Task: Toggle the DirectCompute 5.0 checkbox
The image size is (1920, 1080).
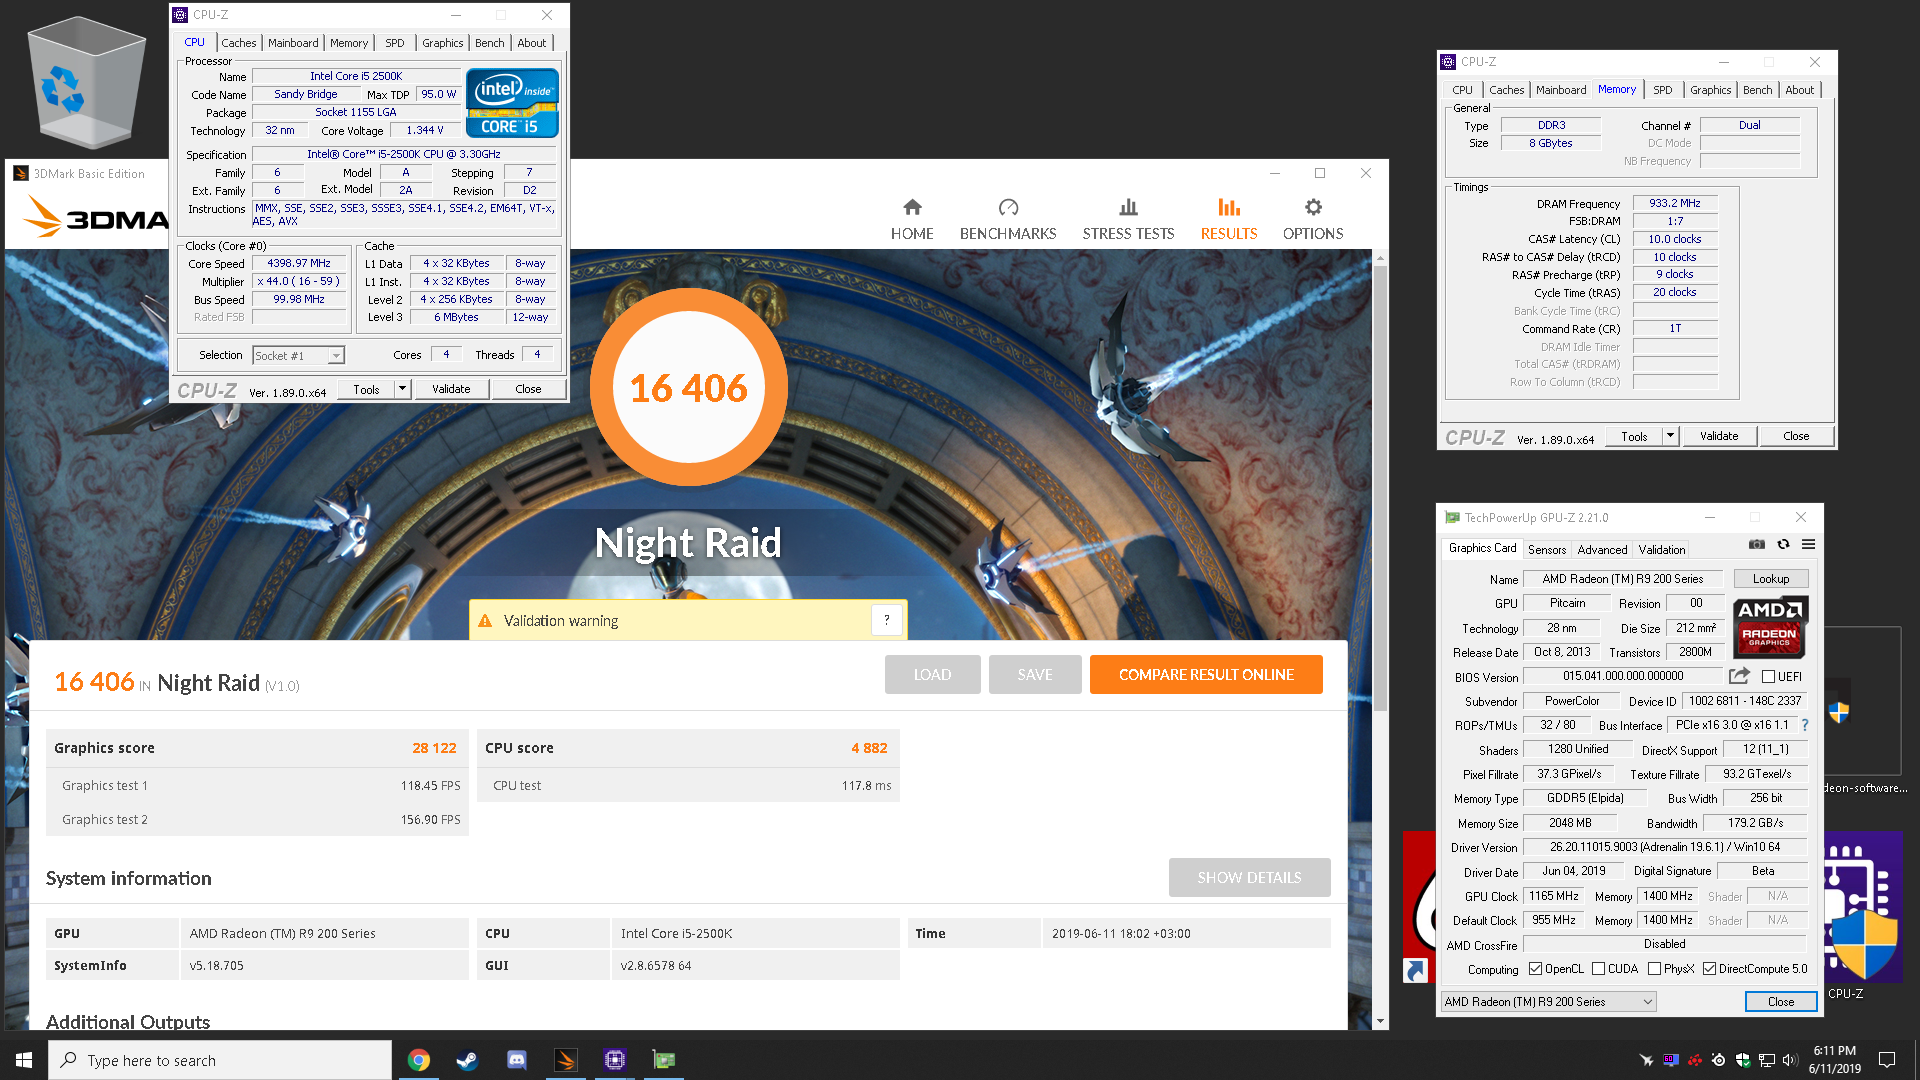Action: point(1710,969)
